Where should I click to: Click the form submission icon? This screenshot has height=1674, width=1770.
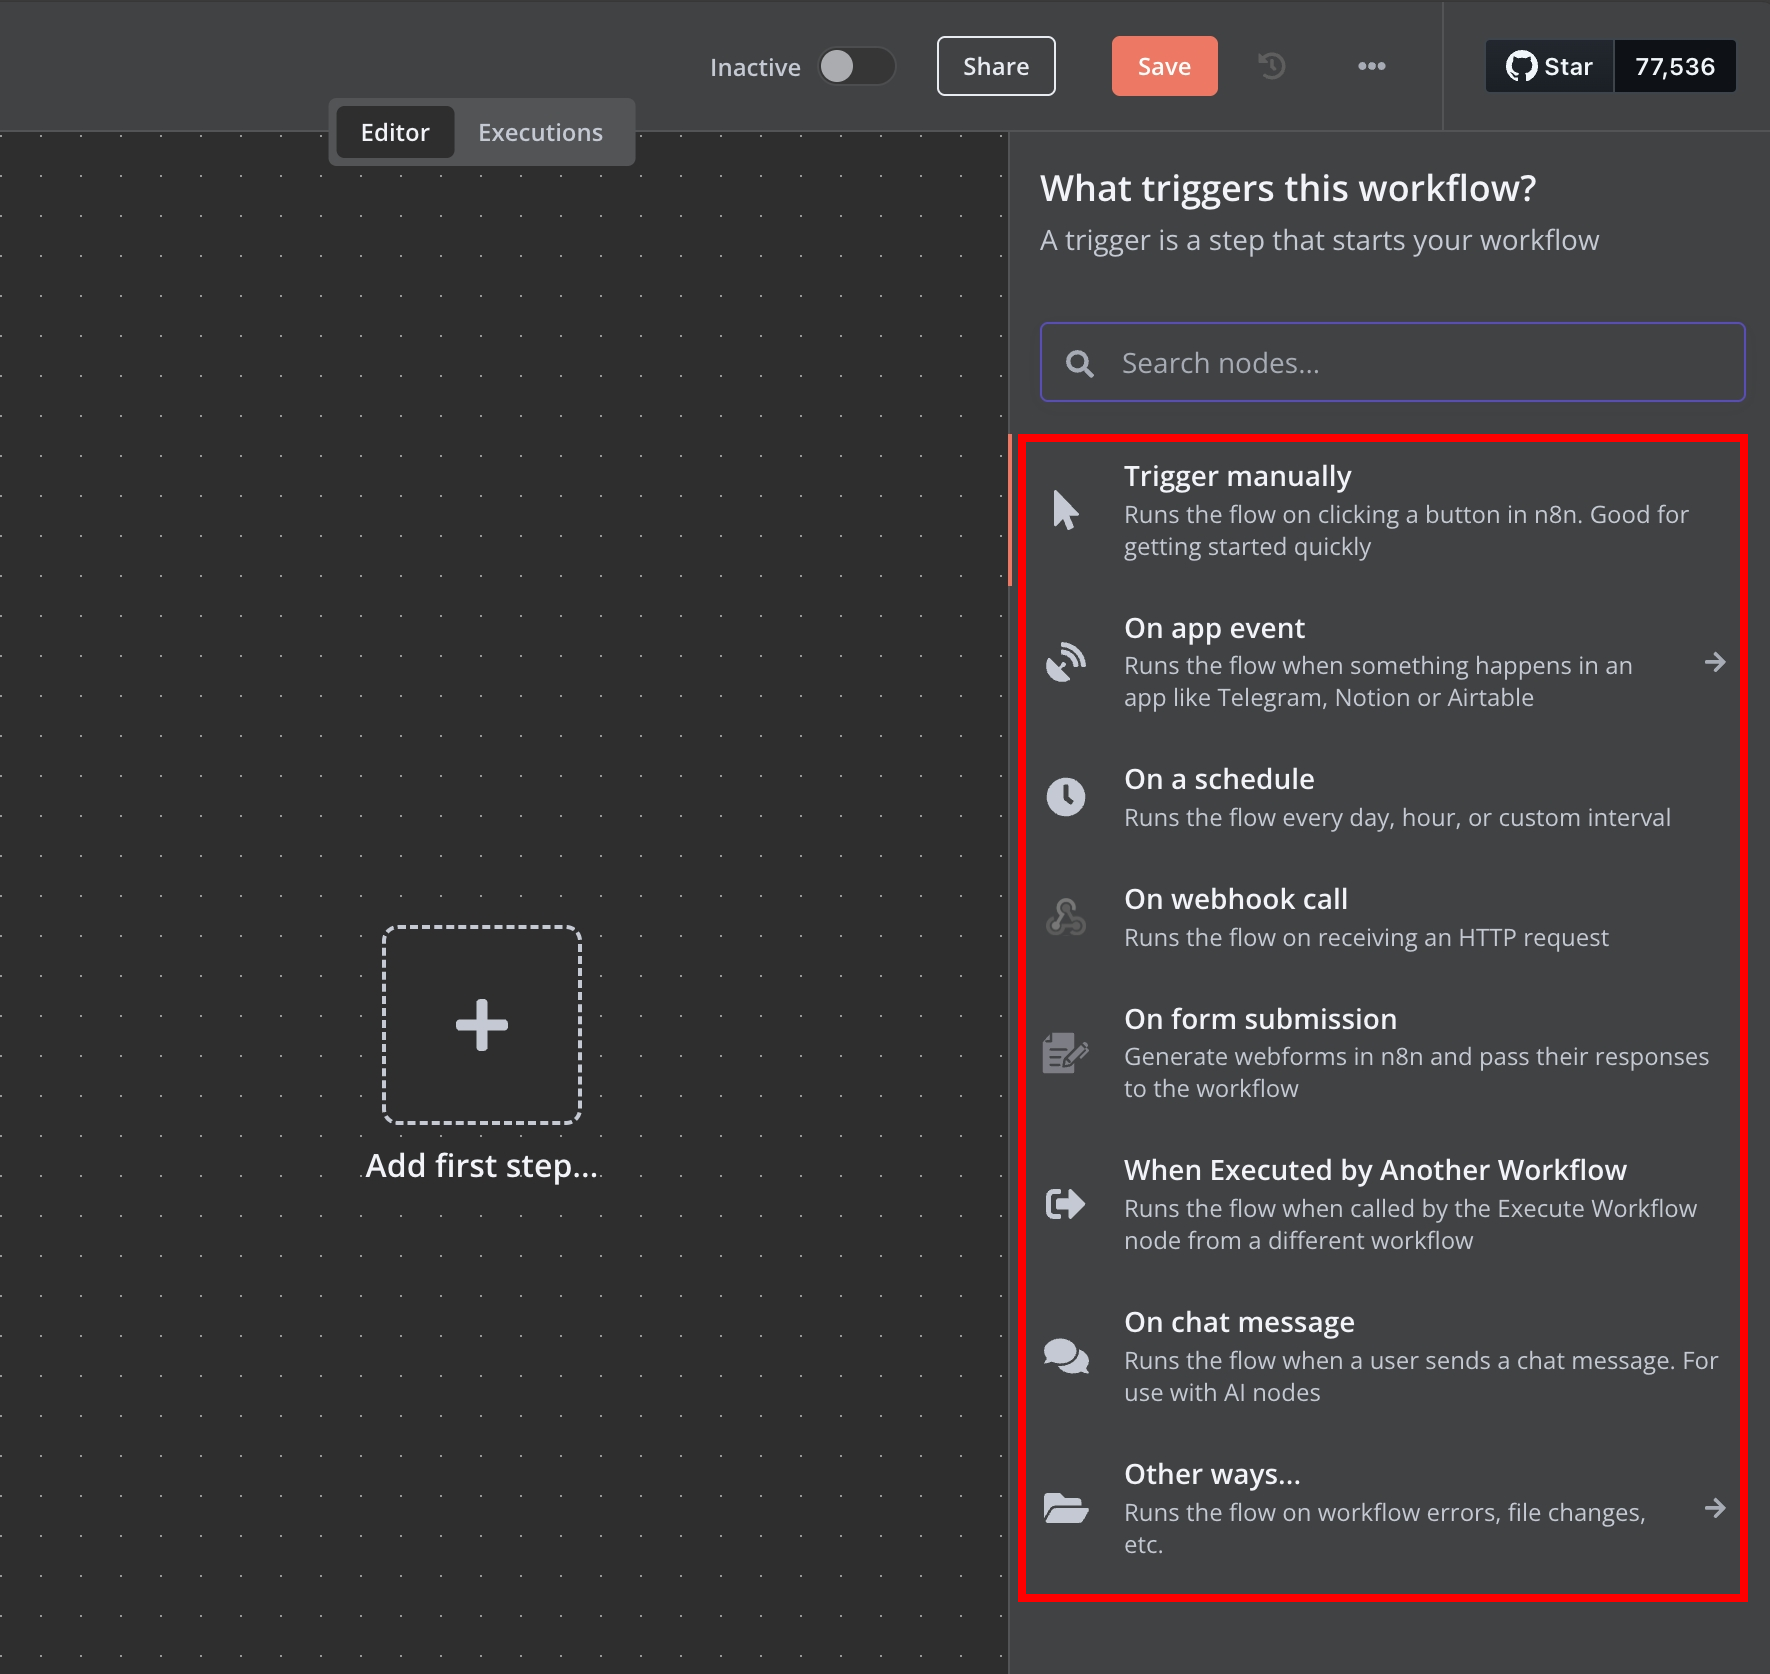(1065, 1053)
